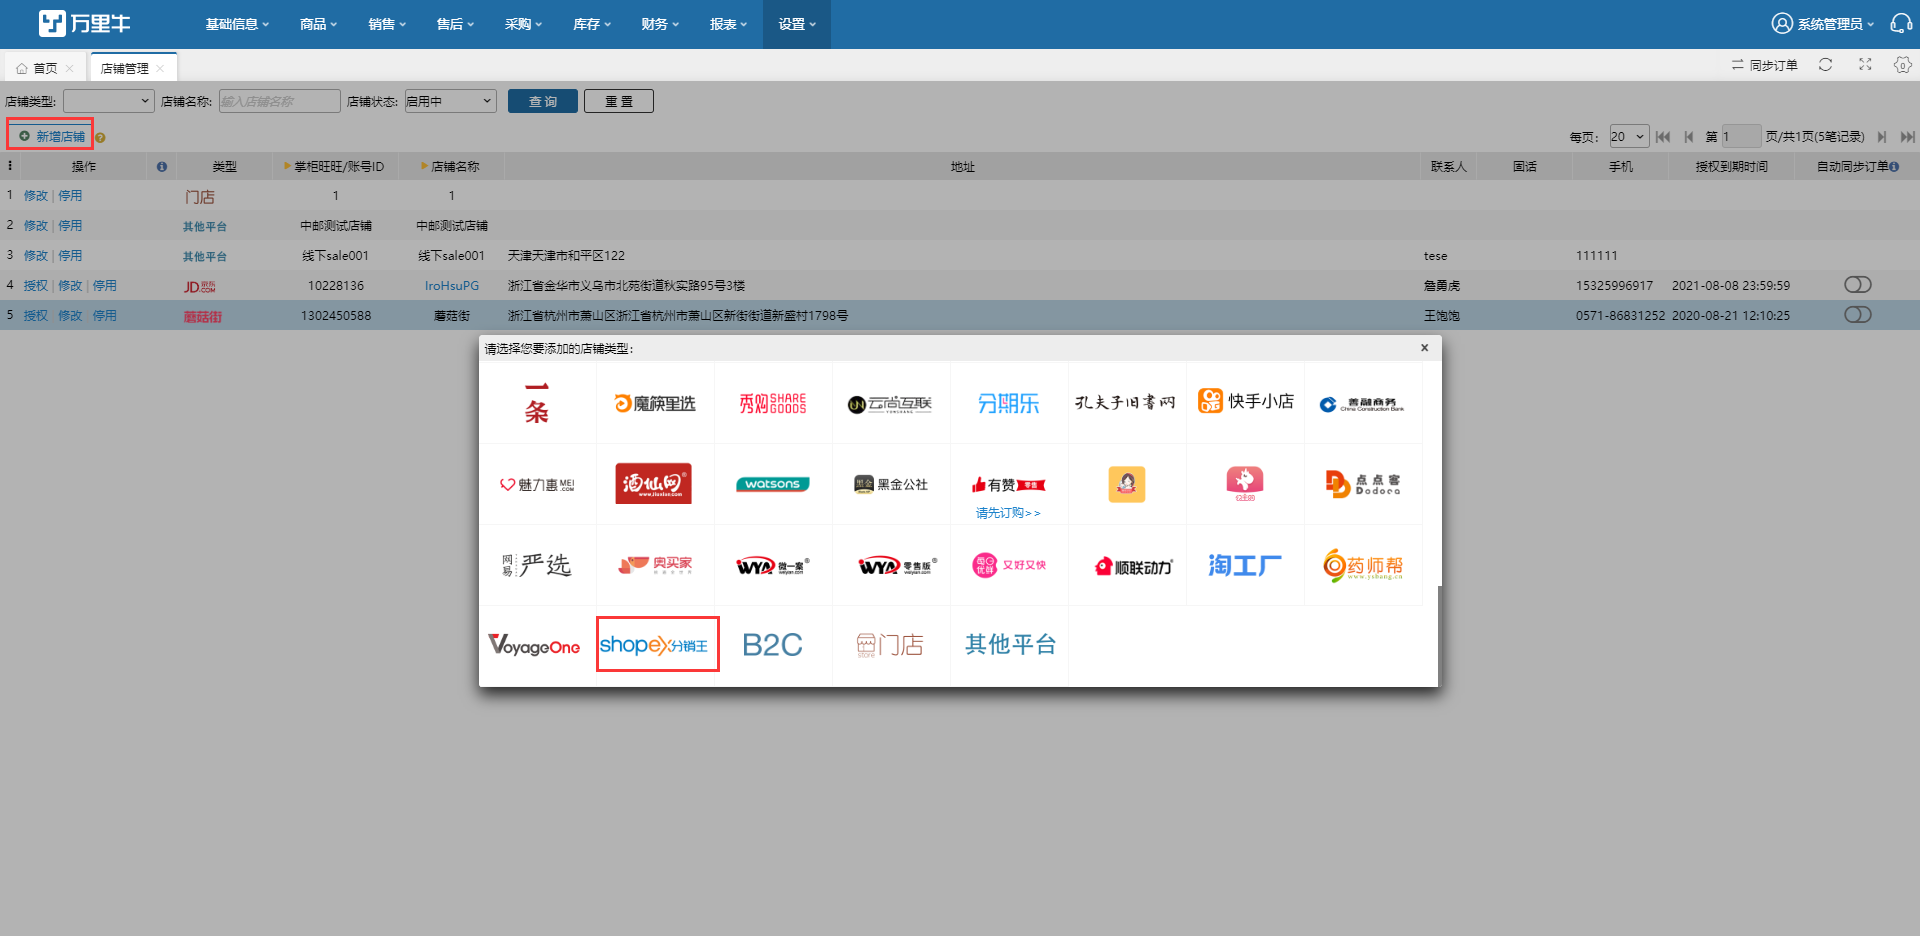Open the 商品 menu

click(x=318, y=24)
